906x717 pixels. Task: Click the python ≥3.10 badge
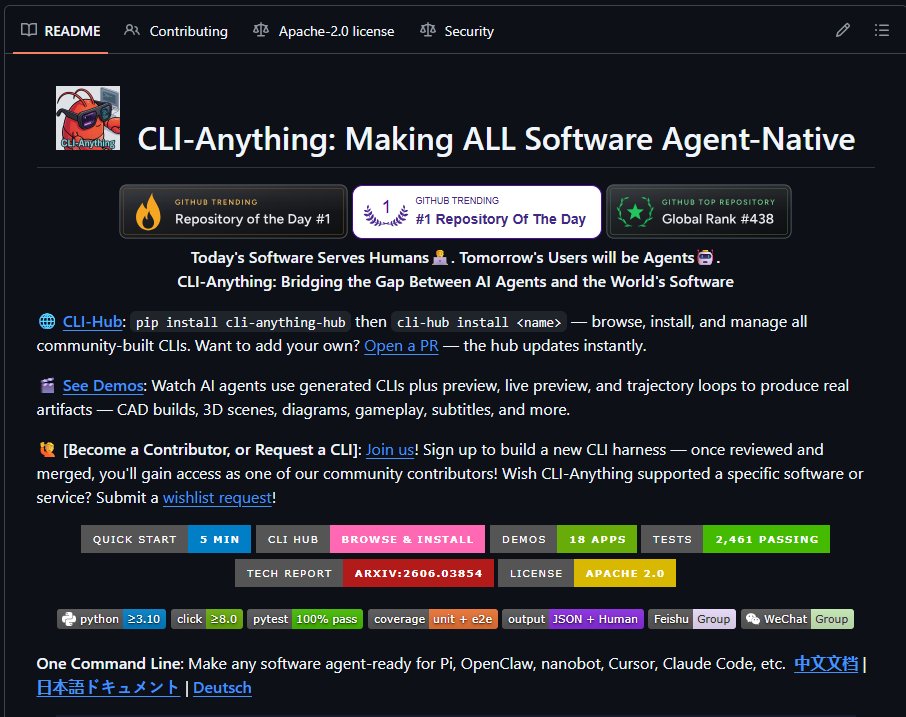112,619
